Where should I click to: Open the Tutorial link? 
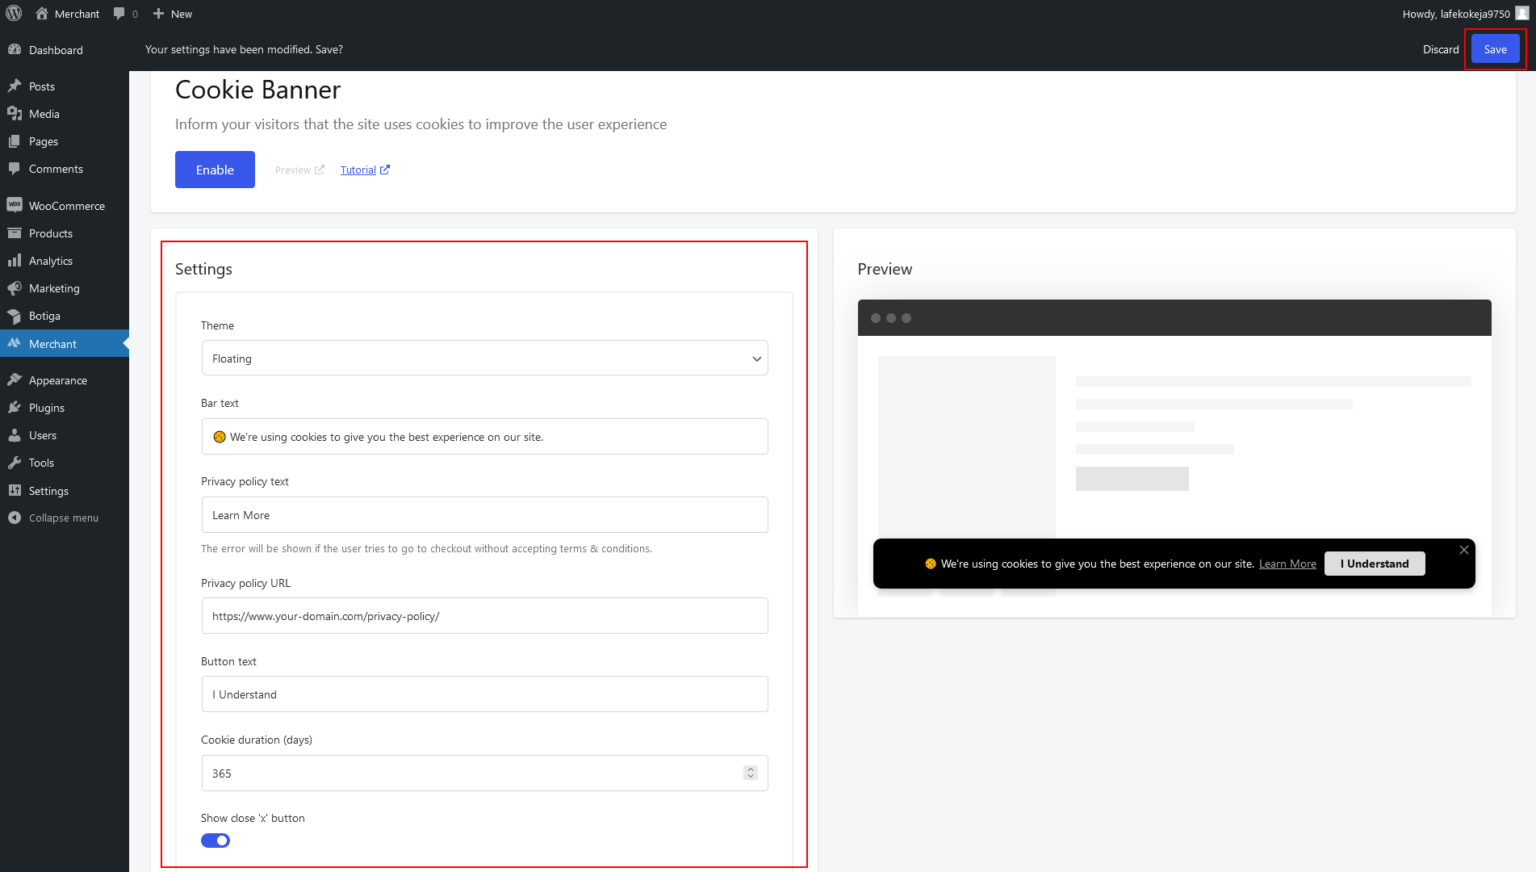coord(365,170)
